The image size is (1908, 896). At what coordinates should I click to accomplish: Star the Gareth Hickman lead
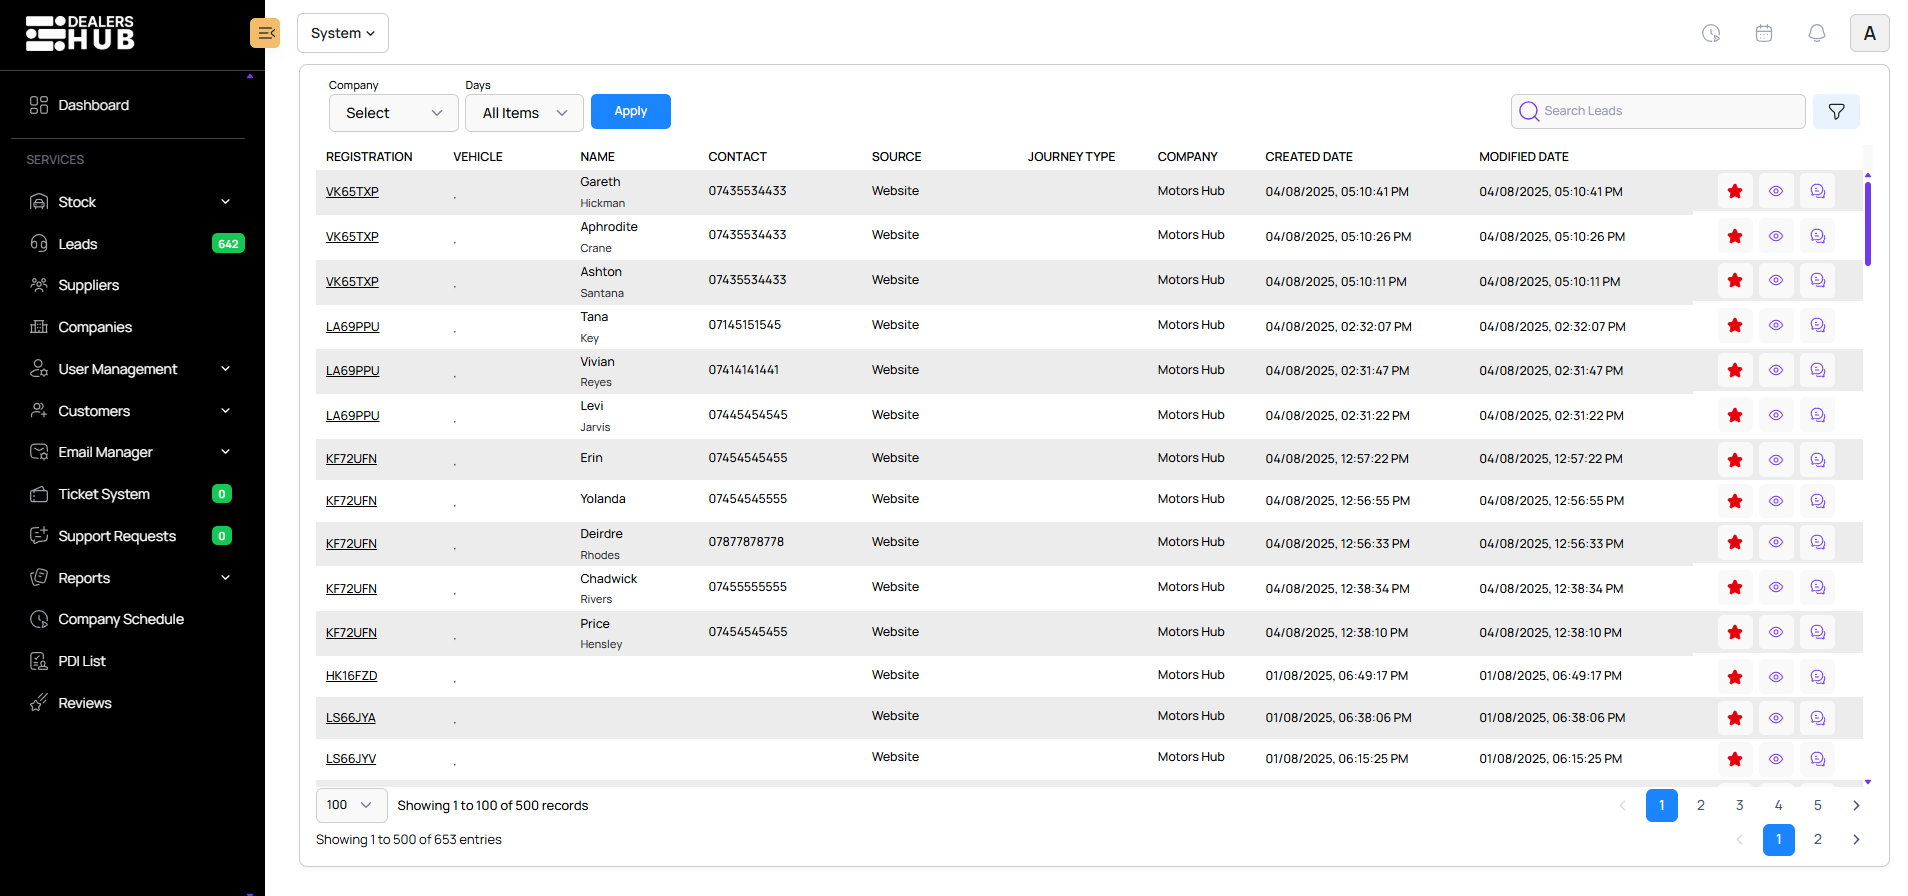point(1734,191)
